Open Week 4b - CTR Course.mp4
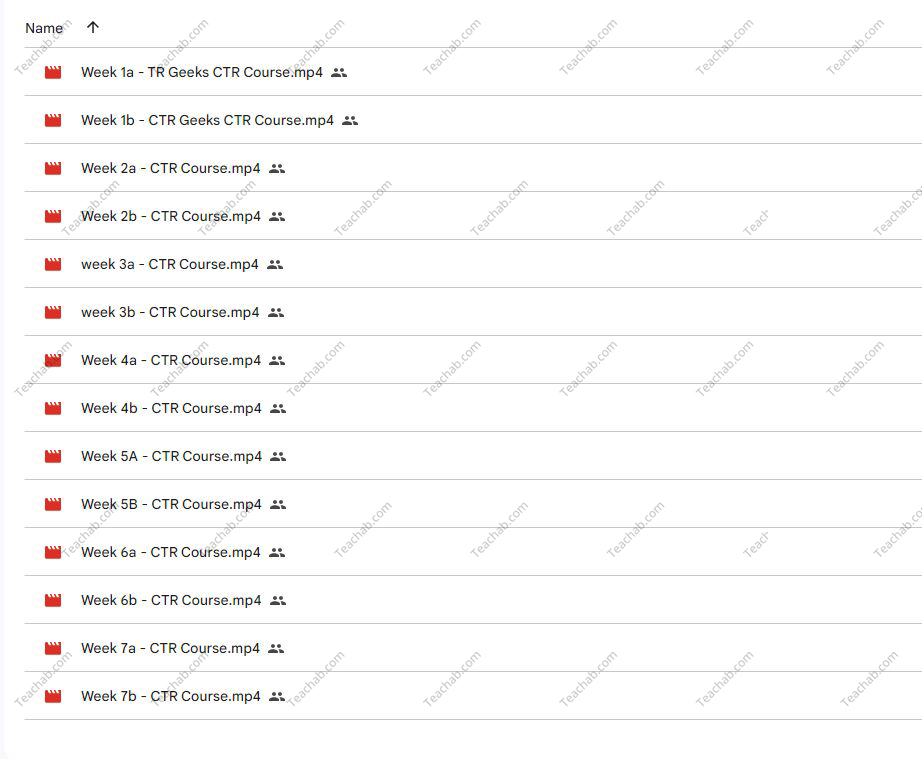Viewport: 922px width, 759px height. click(x=170, y=408)
